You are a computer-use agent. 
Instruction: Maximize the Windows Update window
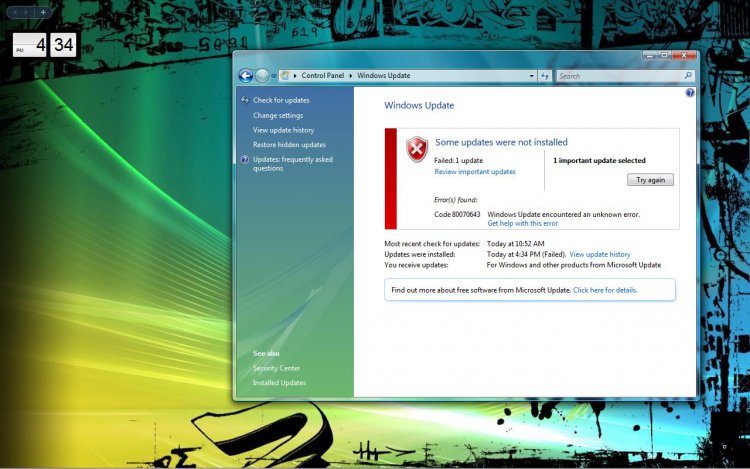click(x=664, y=55)
